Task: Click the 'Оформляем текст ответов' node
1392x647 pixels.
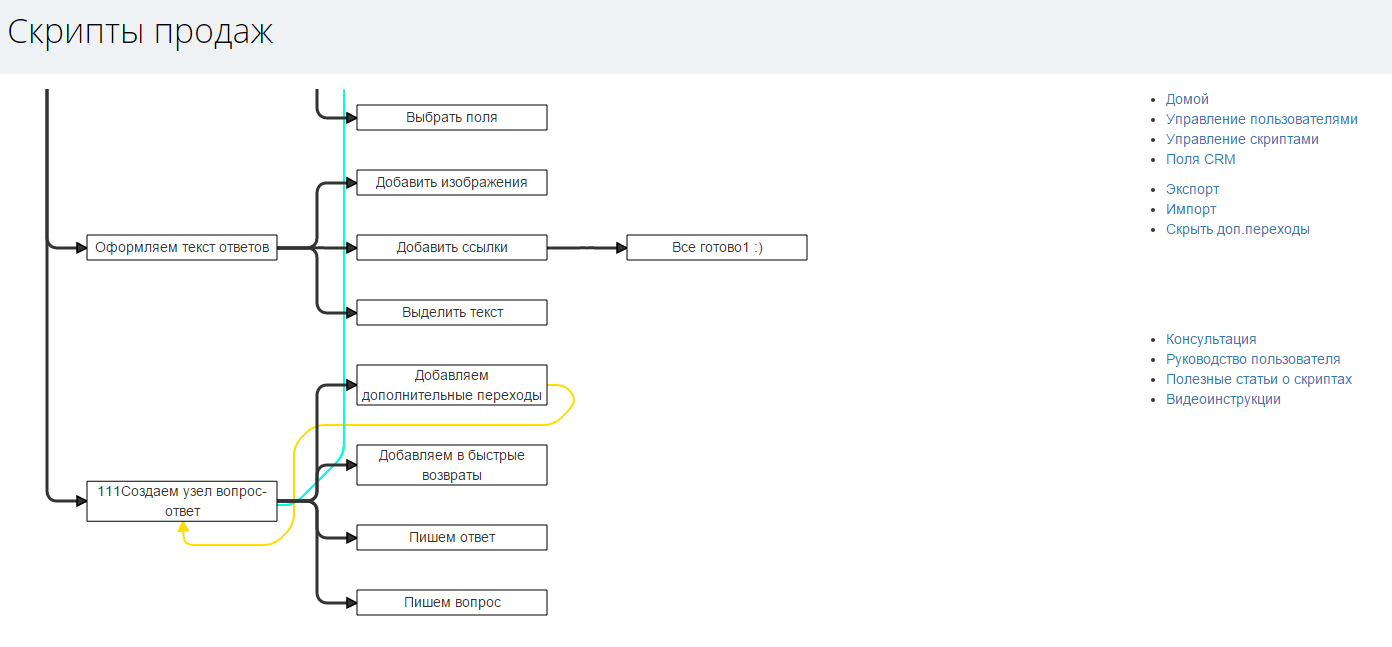Action: (x=181, y=247)
